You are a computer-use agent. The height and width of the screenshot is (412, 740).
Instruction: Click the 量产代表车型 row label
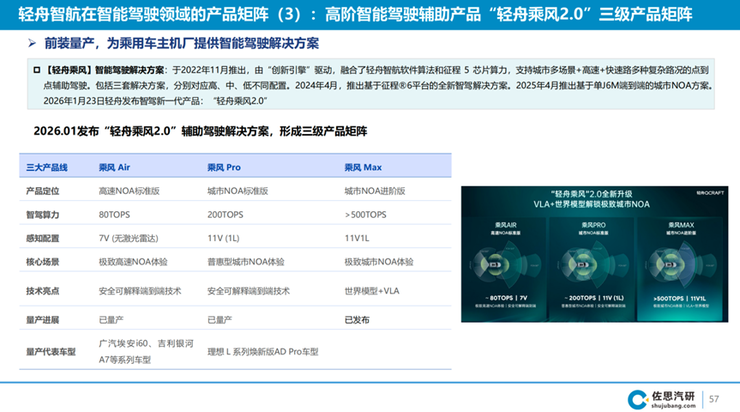pos(50,352)
